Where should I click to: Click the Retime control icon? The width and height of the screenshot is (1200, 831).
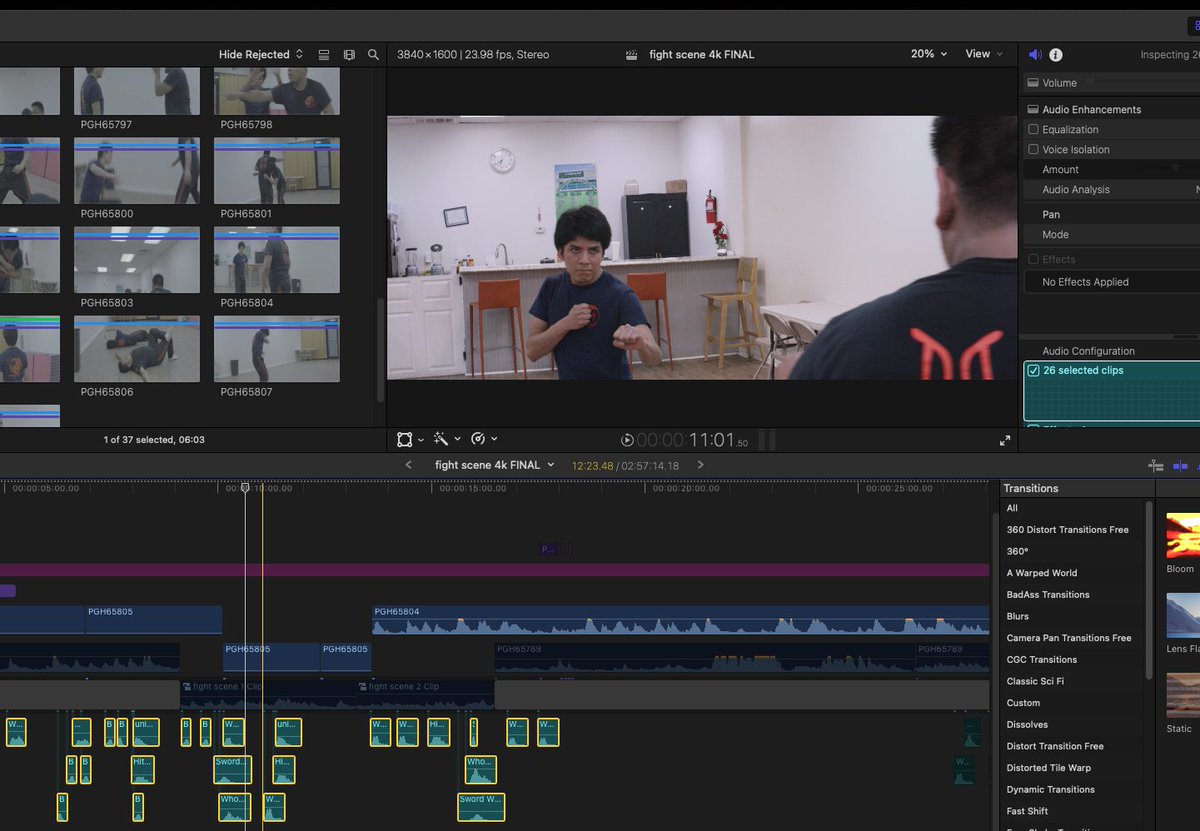478,439
